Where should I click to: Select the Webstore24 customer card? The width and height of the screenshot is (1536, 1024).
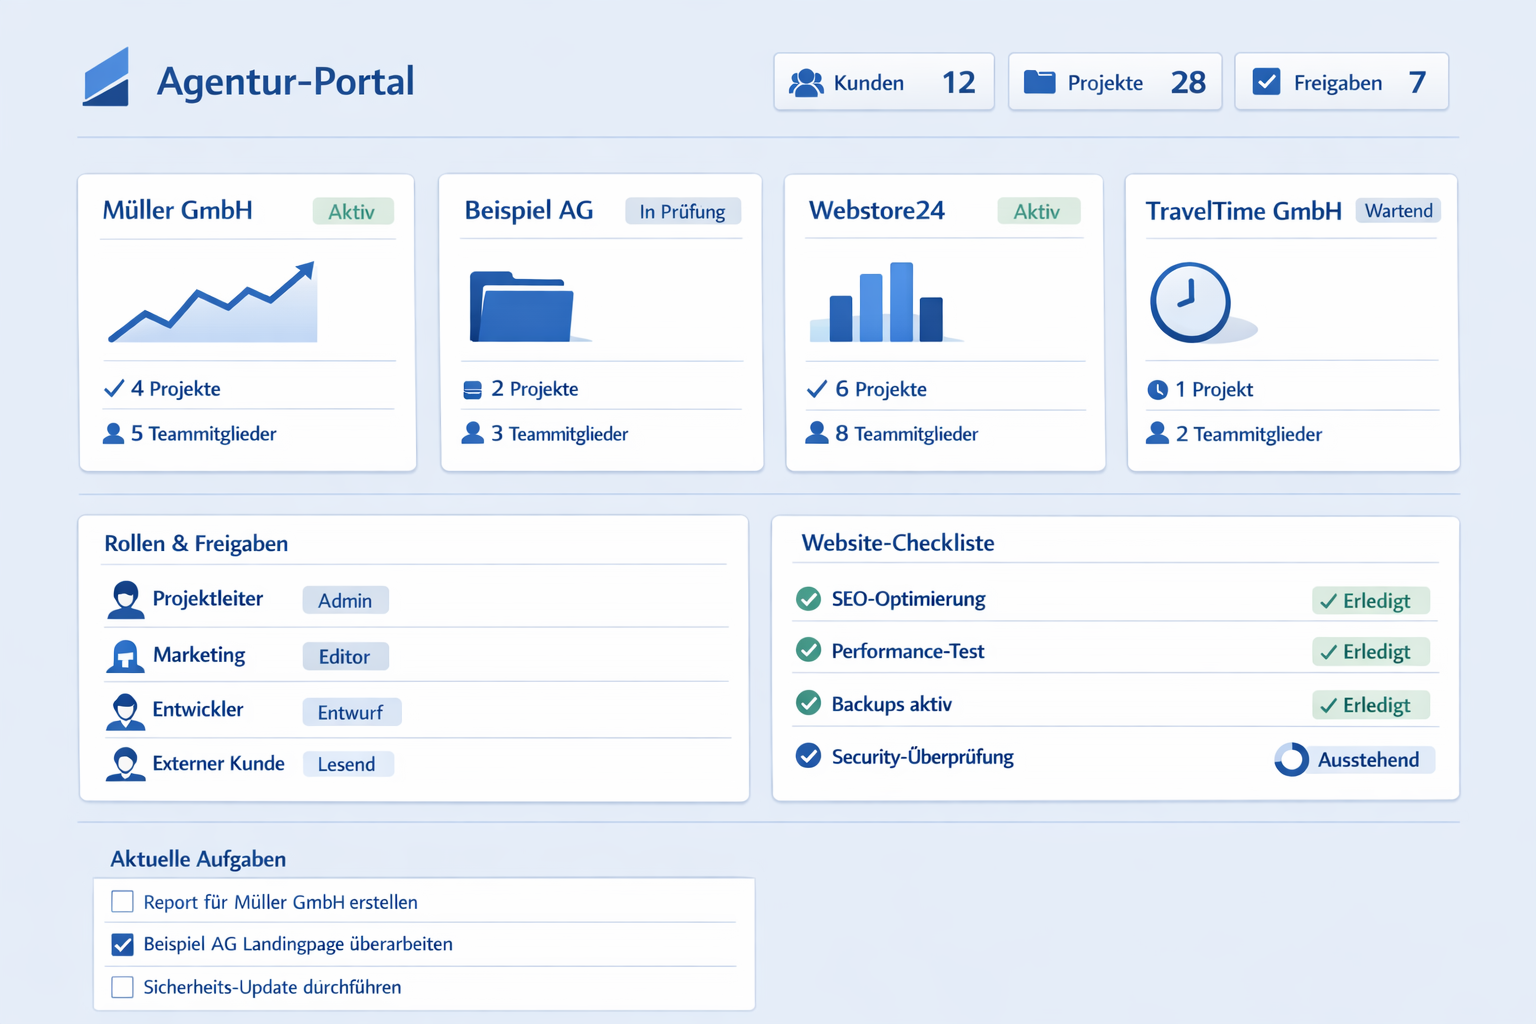[x=944, y=322]
